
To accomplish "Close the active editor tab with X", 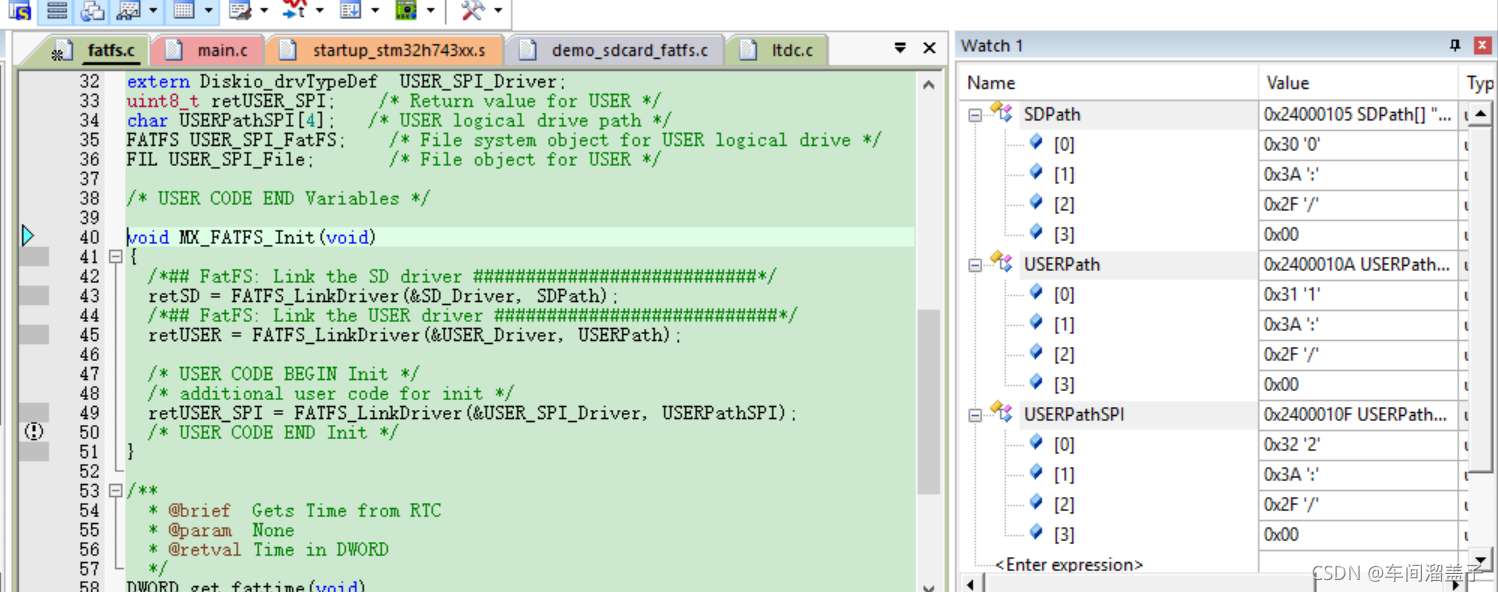I will point(929,48).
